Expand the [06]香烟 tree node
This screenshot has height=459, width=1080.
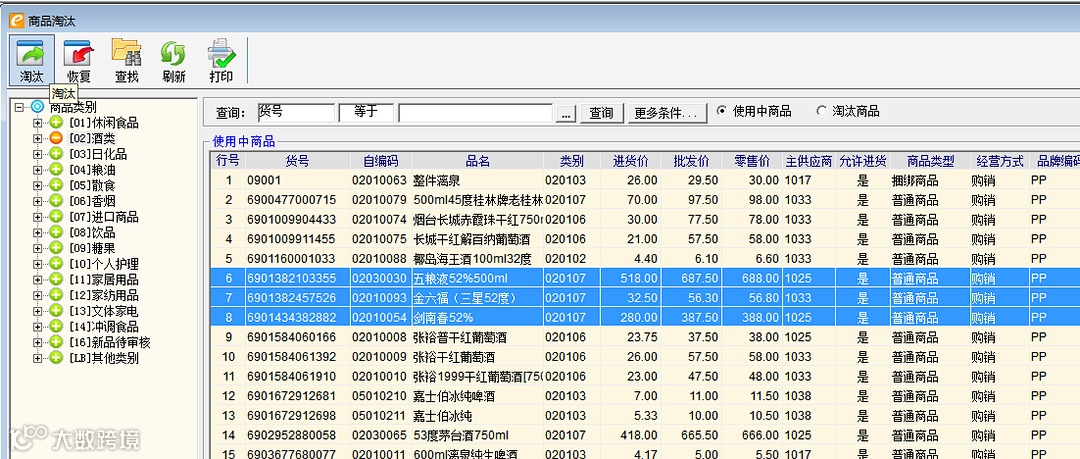point(37,201)
